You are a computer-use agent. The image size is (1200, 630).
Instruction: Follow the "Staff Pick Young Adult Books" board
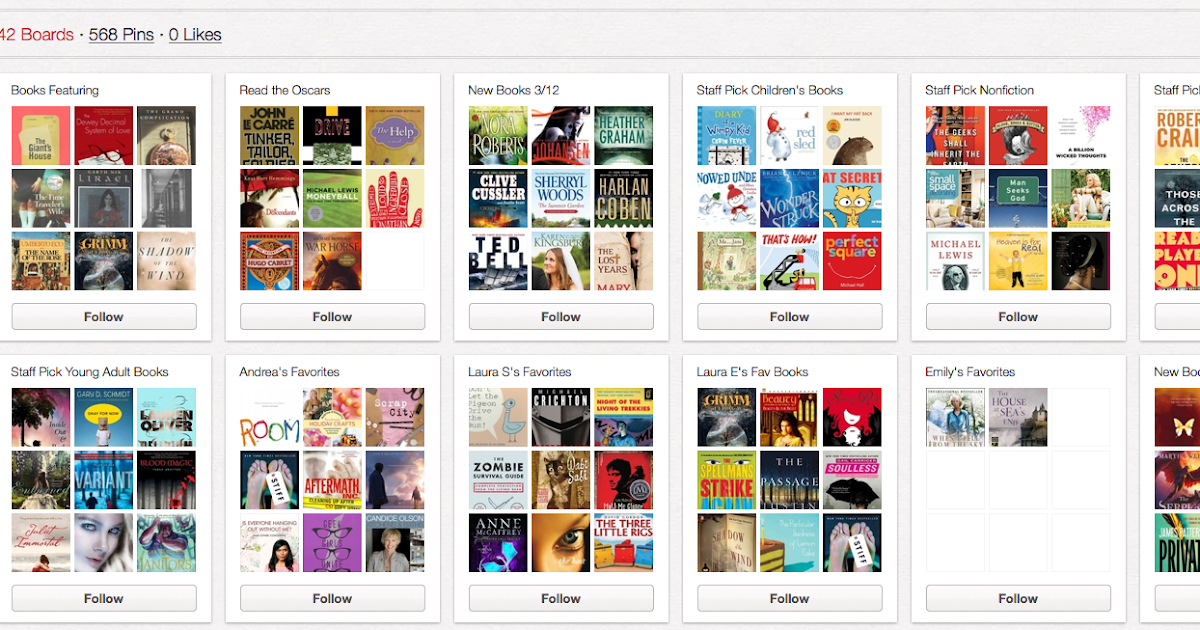[103, 598]
